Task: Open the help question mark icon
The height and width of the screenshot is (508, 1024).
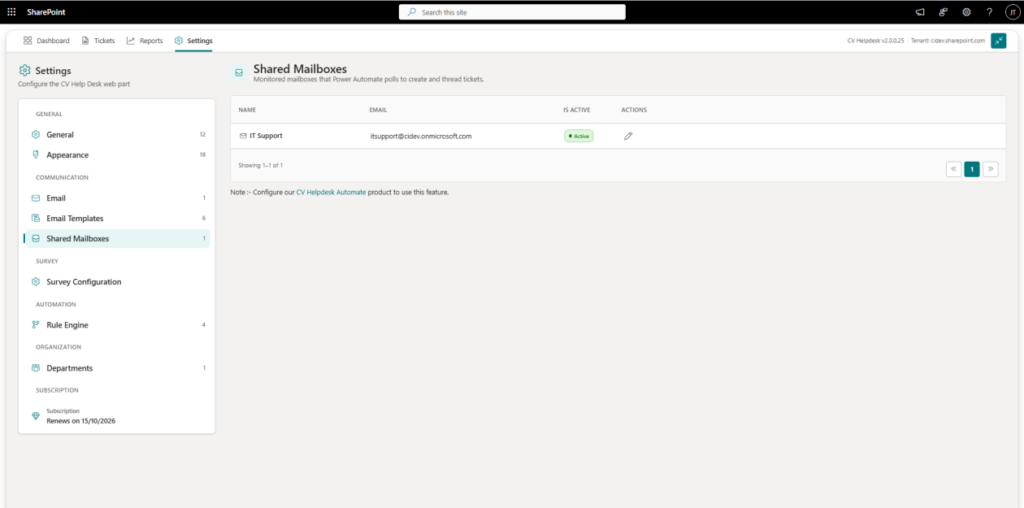Action: pos(989,12)
